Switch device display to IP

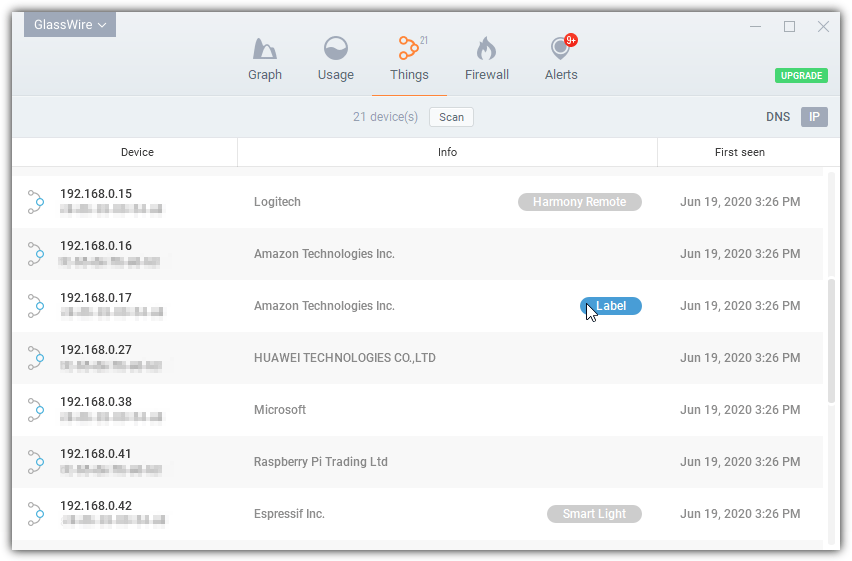814,117
